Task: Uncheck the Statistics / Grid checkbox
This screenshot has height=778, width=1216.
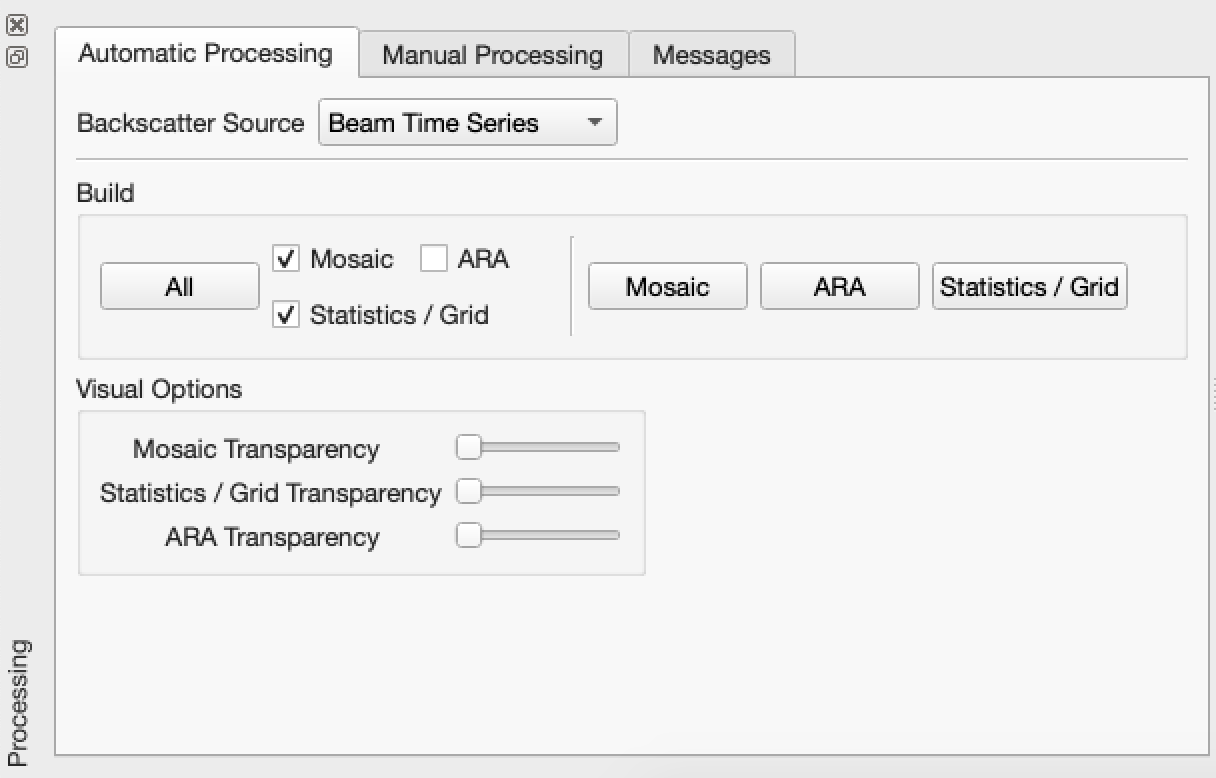Action: point(286,315)
